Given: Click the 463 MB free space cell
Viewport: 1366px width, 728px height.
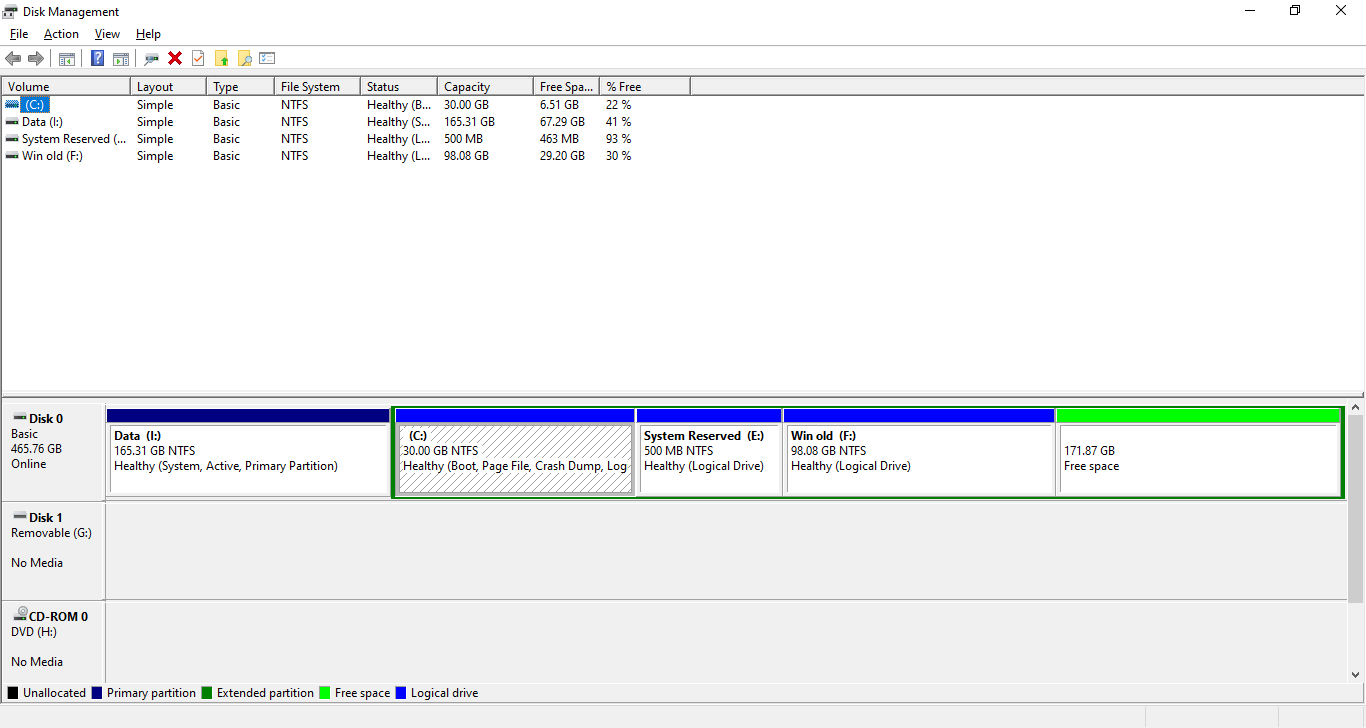Looking at the screenshot, I should pyautogui.click(x=559, y=138).
